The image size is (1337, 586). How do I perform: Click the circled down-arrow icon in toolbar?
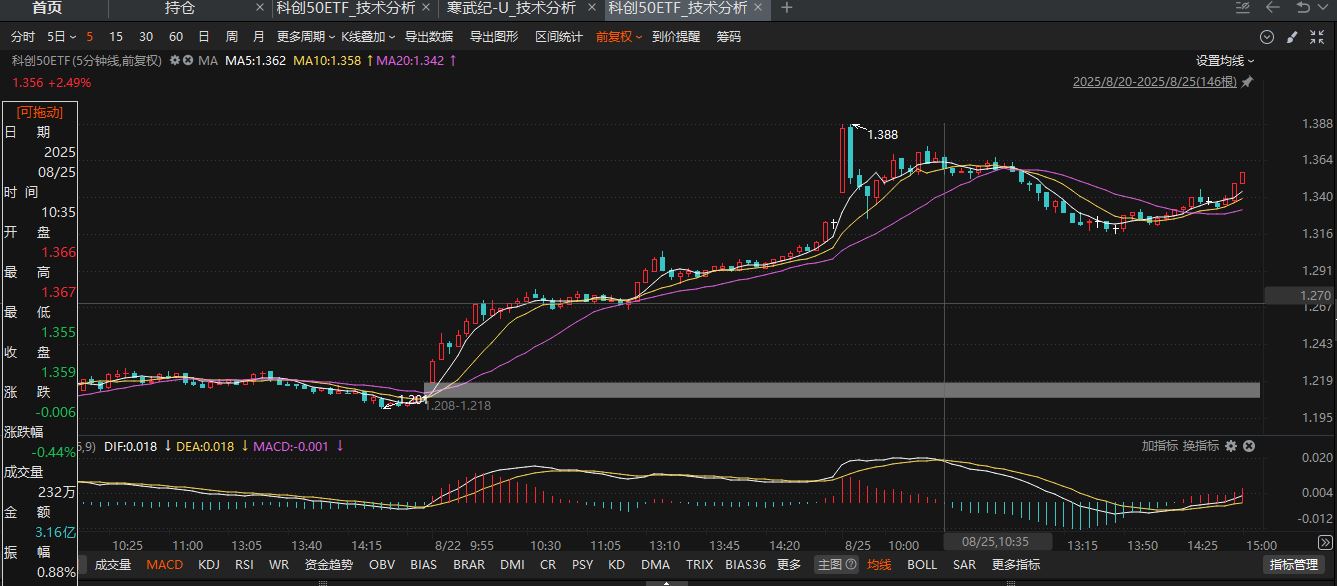click(1267, 37)
